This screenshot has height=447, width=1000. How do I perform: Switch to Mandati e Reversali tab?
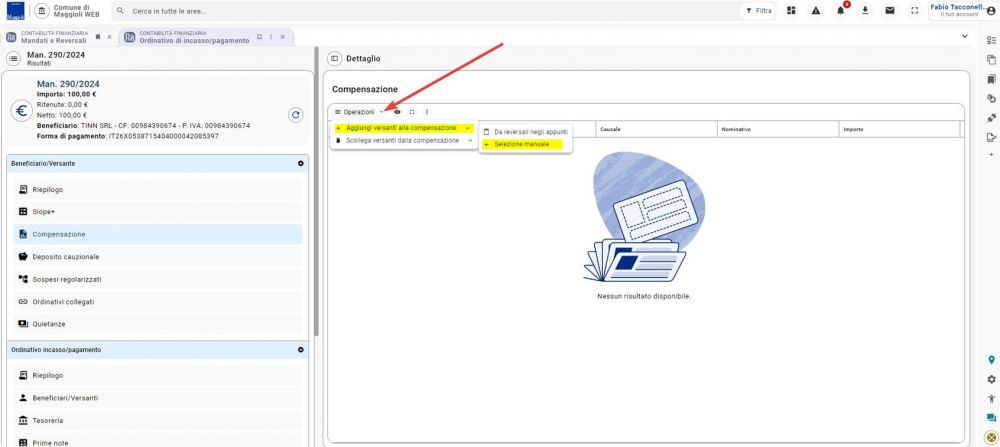53,37
